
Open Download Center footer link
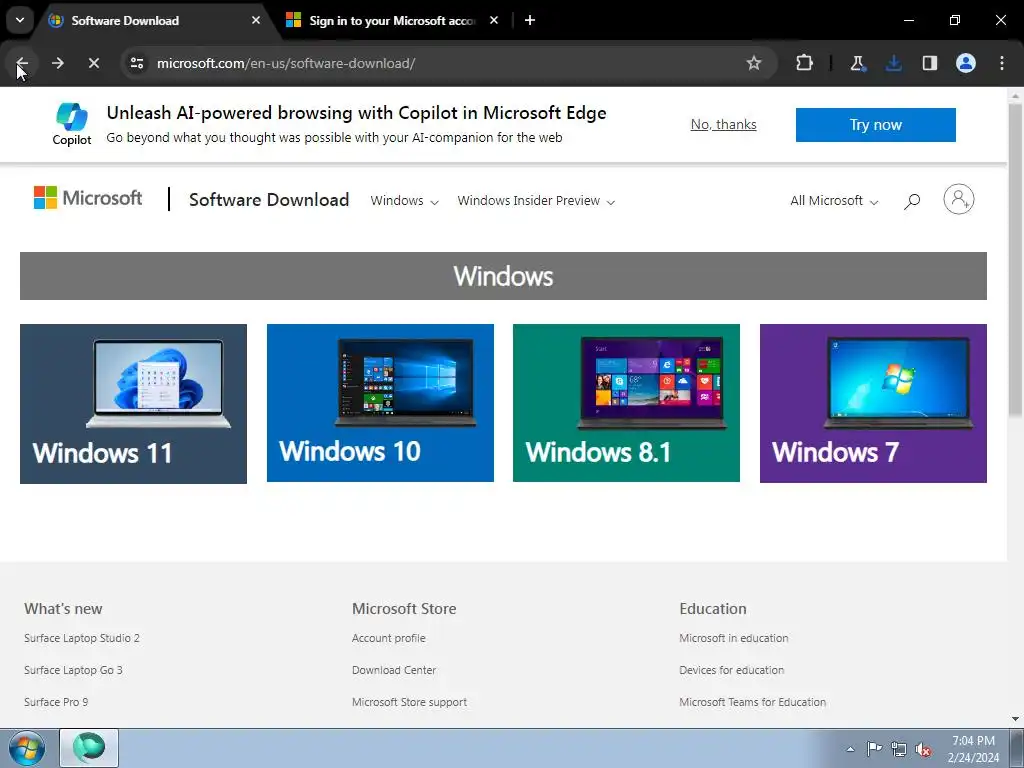pyautogui.click(x=394, y=670)
